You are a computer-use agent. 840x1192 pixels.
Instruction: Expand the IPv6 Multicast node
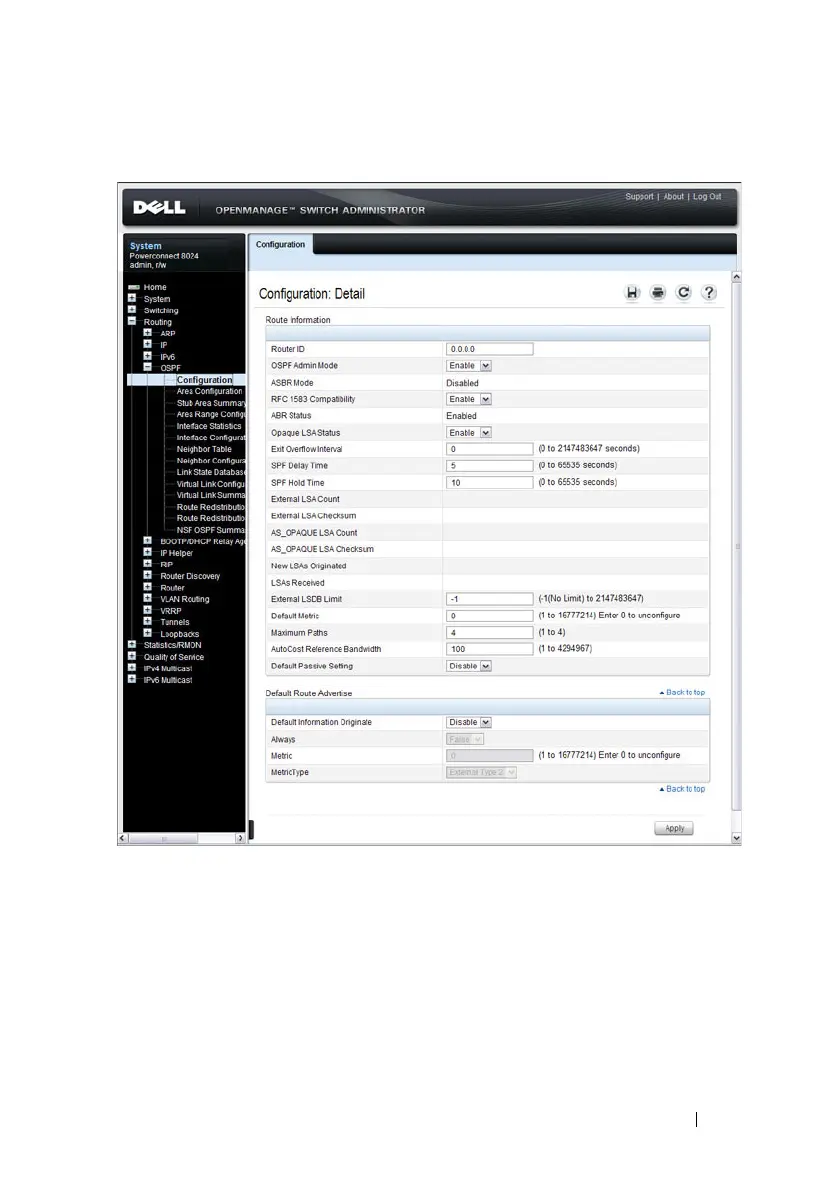coord(132,679)
